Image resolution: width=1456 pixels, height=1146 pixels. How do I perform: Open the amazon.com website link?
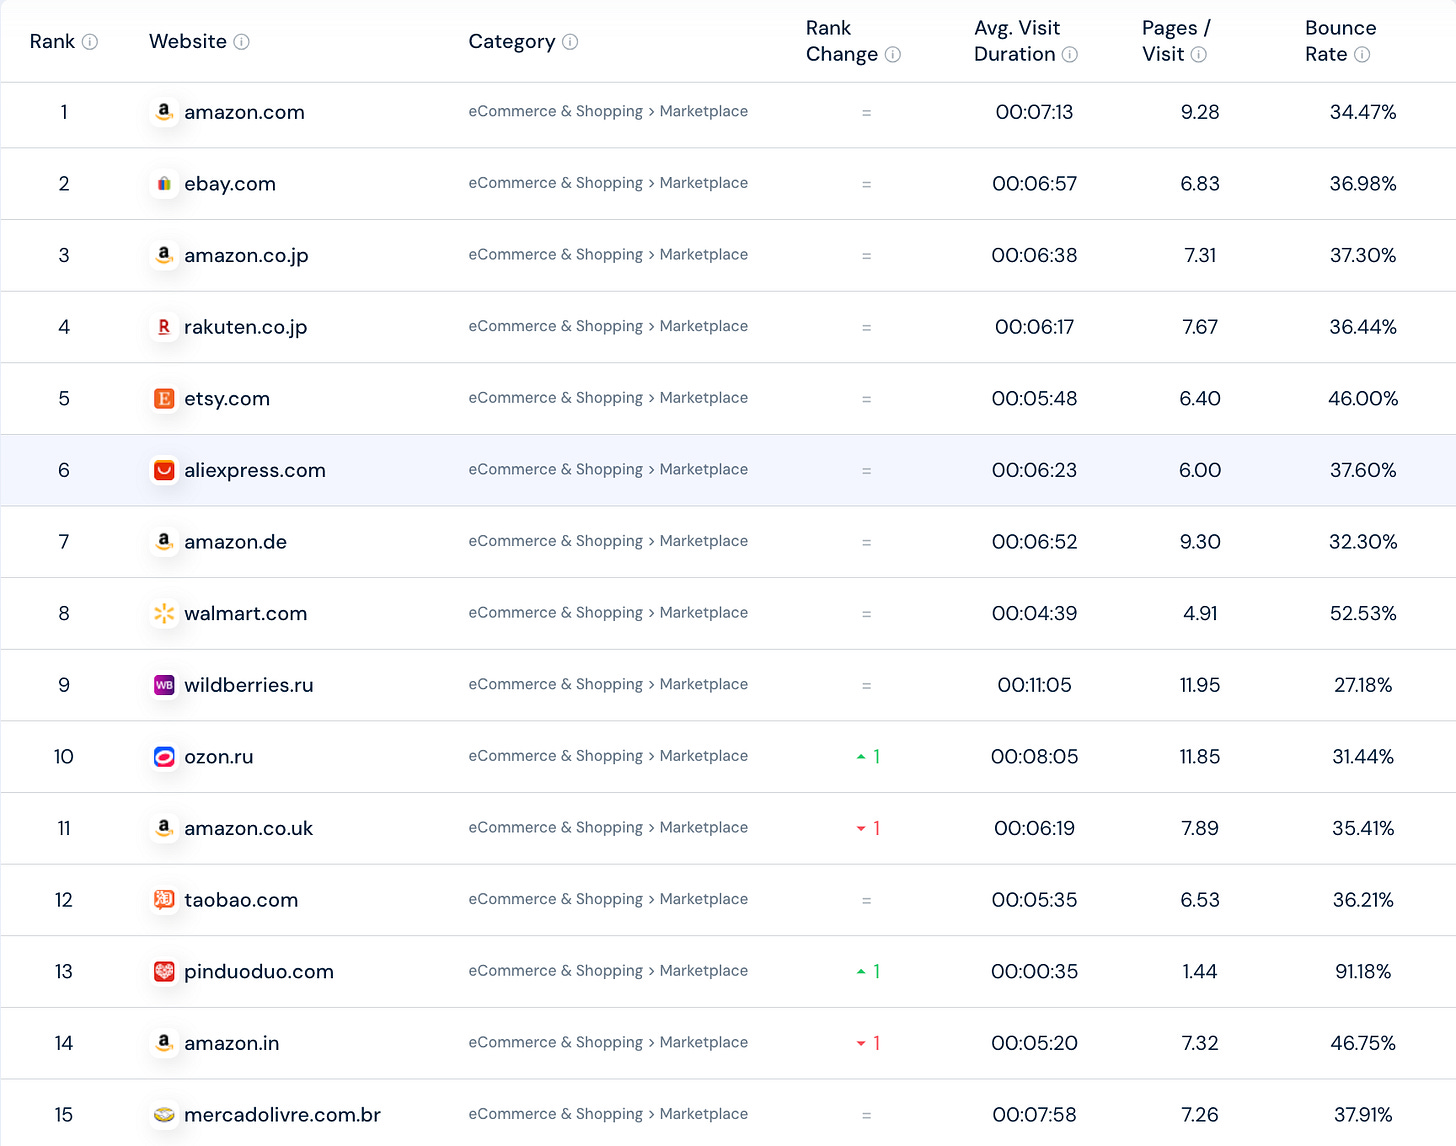pyautogui.click(x=244, y=112)
